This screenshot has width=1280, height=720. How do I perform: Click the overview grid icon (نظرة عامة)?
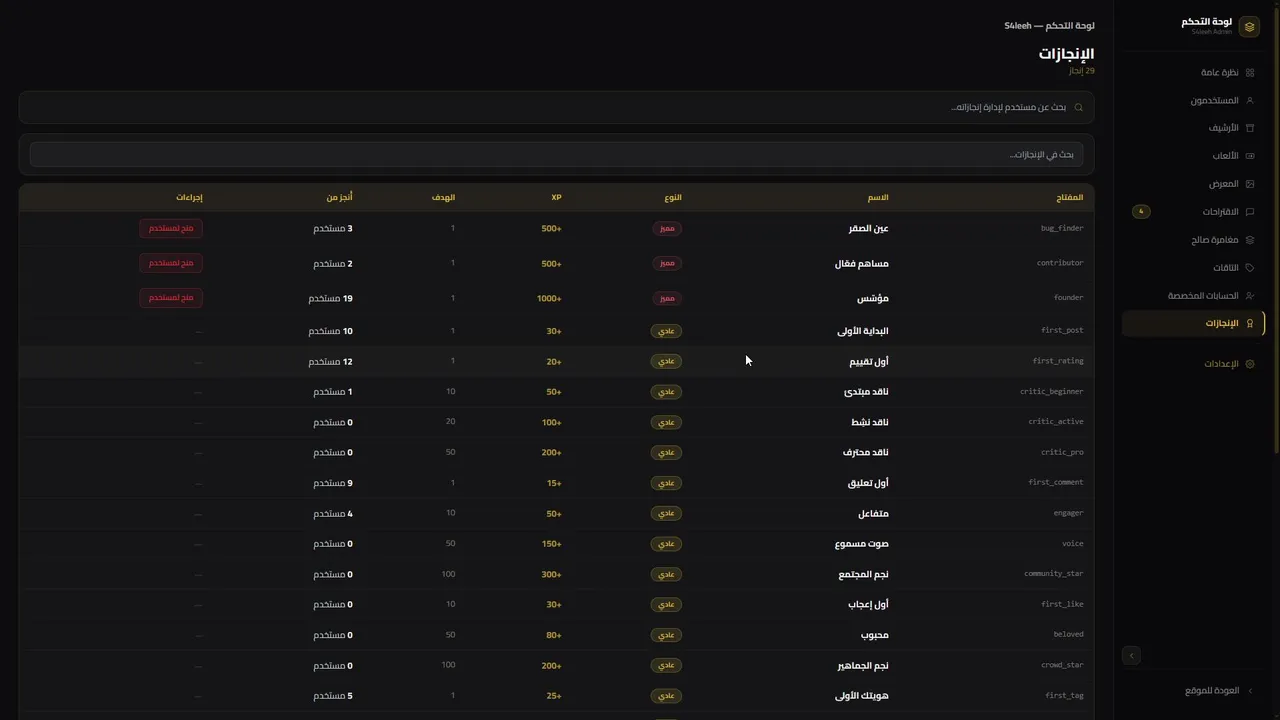1250,73
